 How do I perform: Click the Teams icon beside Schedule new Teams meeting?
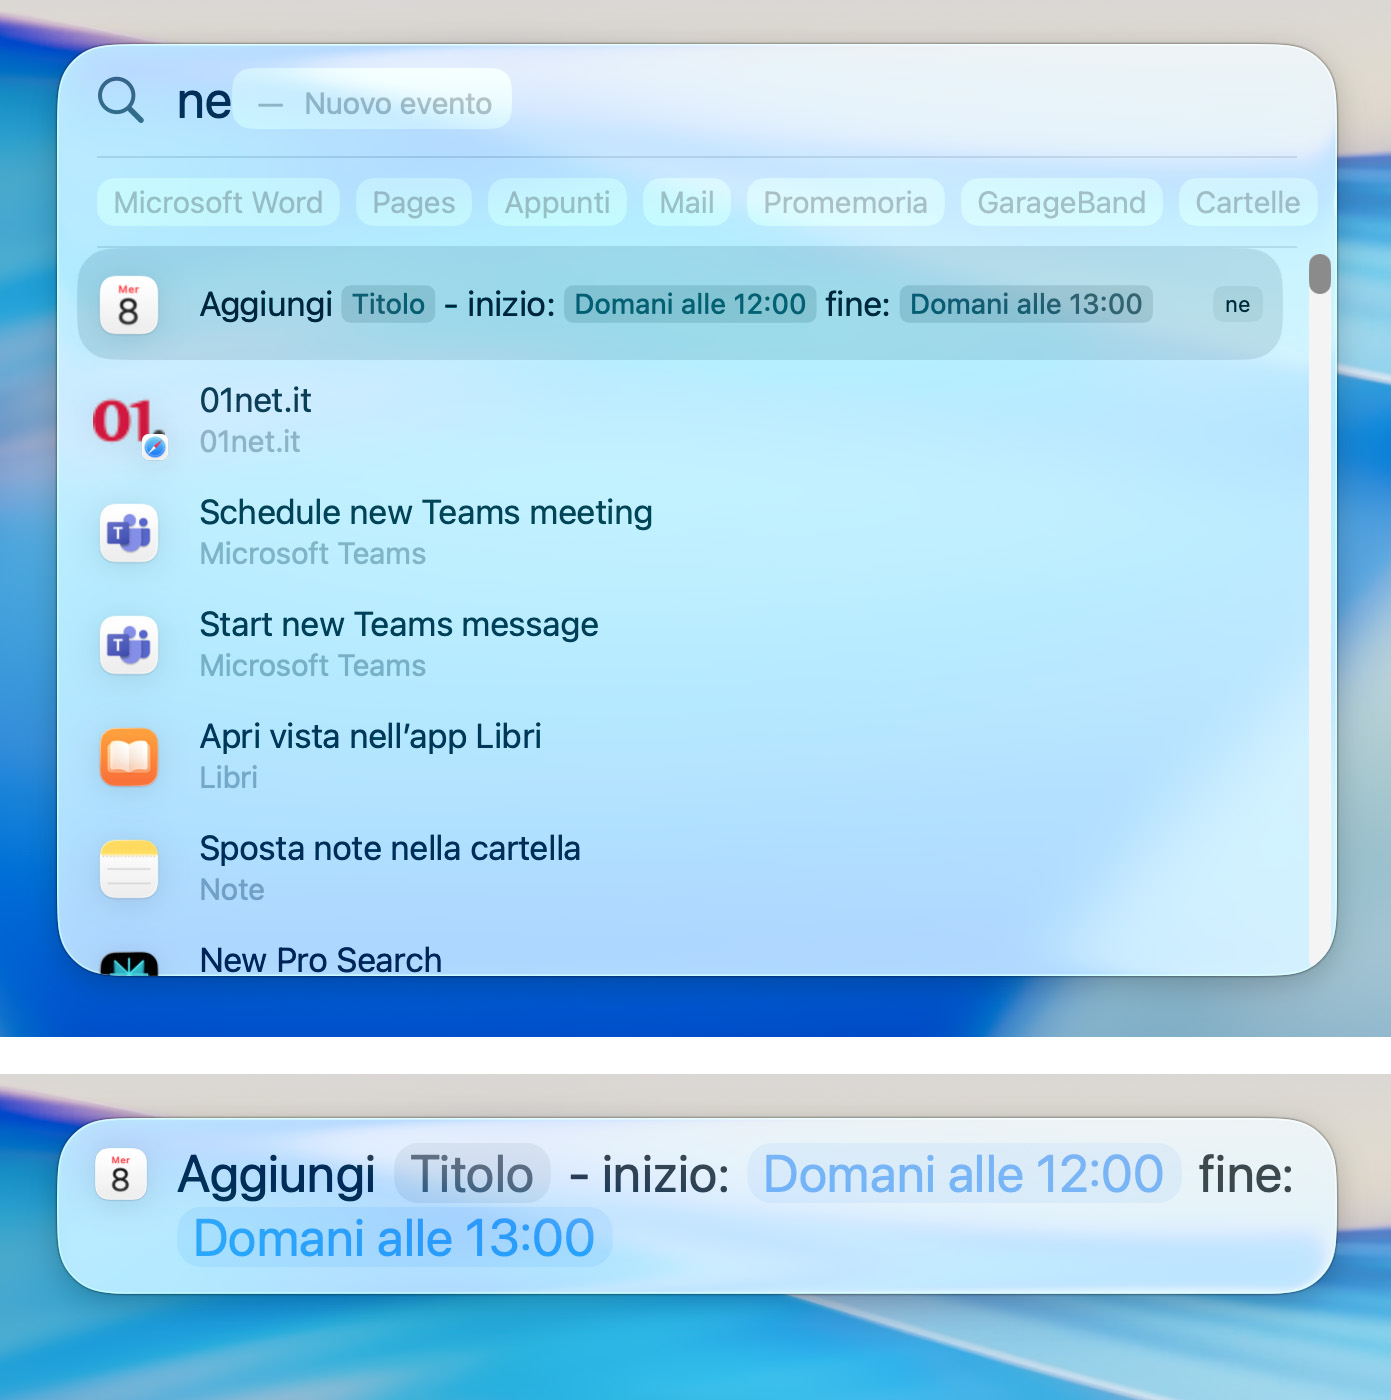point(129,533)
